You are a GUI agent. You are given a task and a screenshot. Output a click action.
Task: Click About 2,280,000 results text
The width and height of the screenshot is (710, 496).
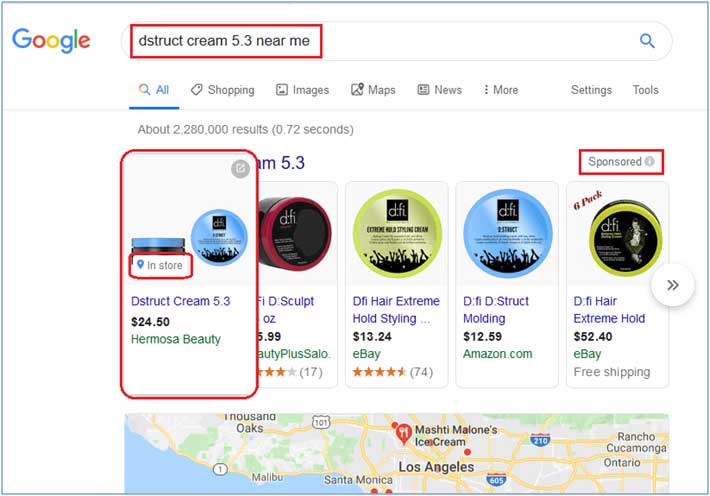pyautogui.click(x=245, y=130)
